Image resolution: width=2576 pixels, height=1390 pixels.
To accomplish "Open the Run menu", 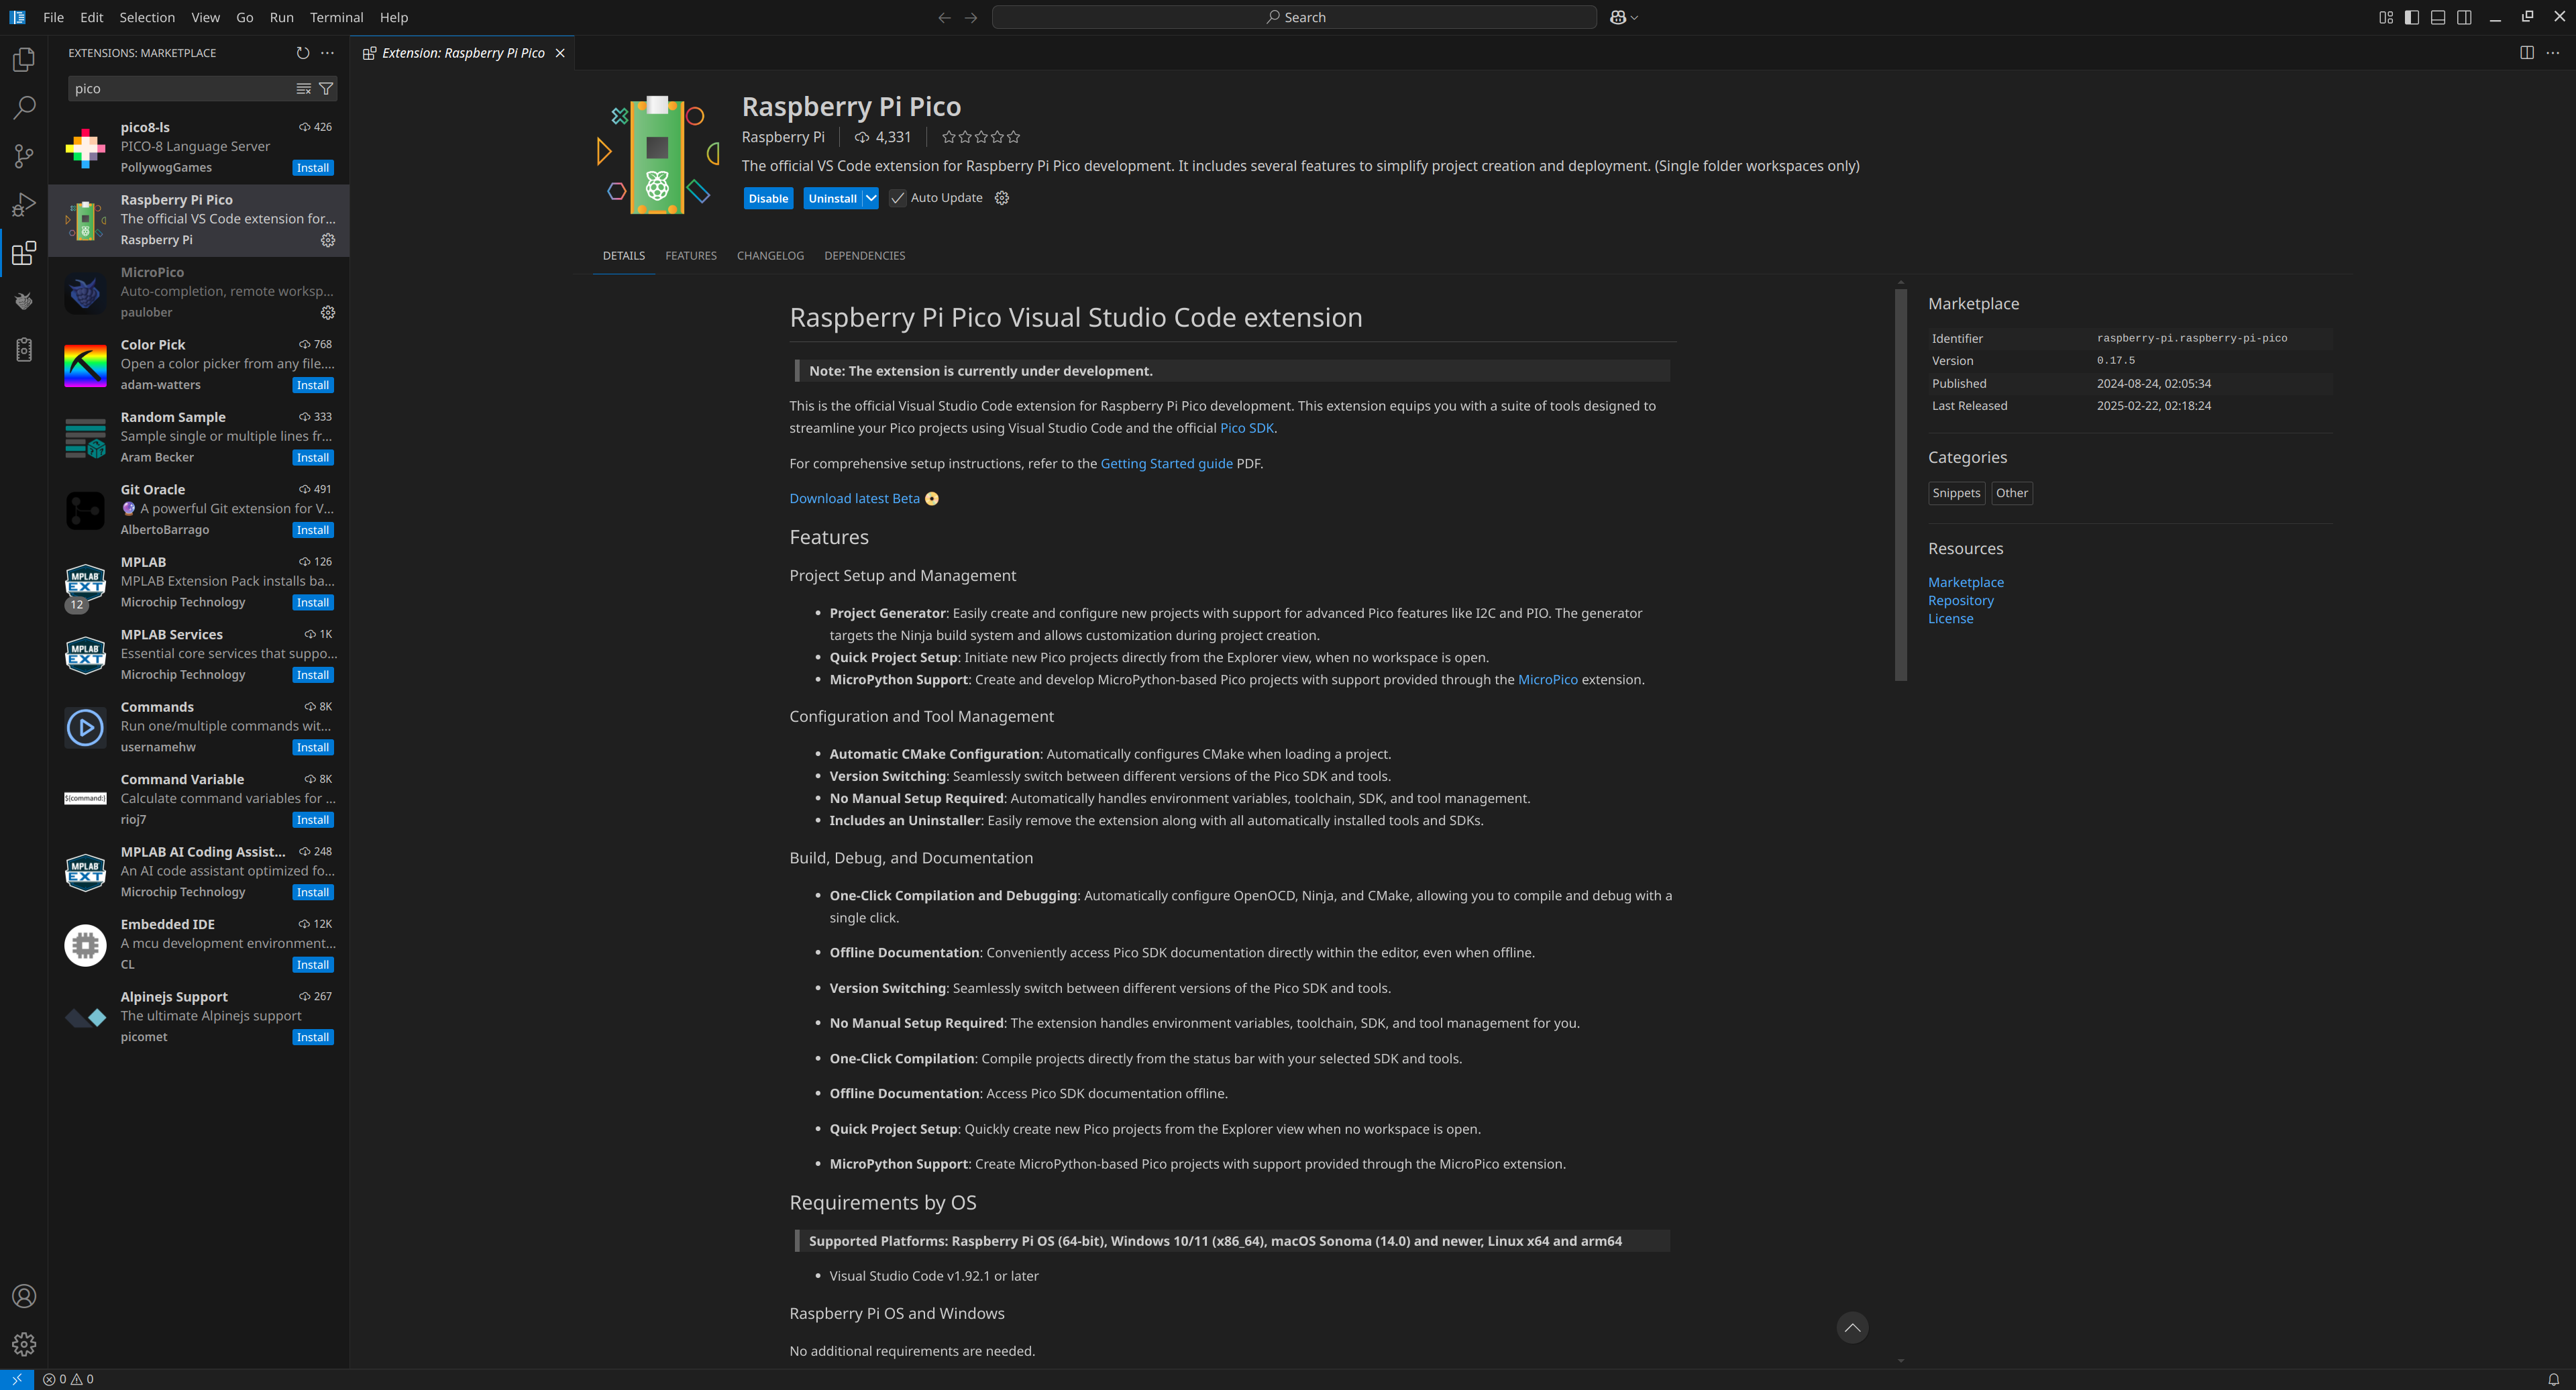I will coord(281,17).
